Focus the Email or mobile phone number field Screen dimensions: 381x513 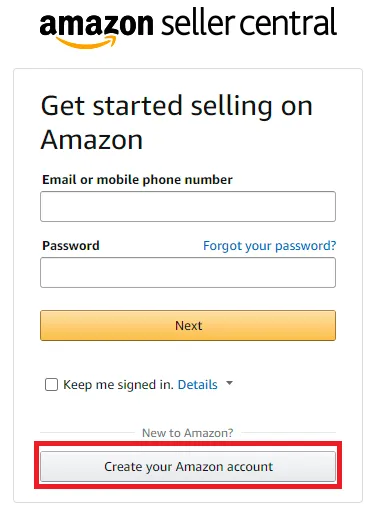tap(188, 206)
